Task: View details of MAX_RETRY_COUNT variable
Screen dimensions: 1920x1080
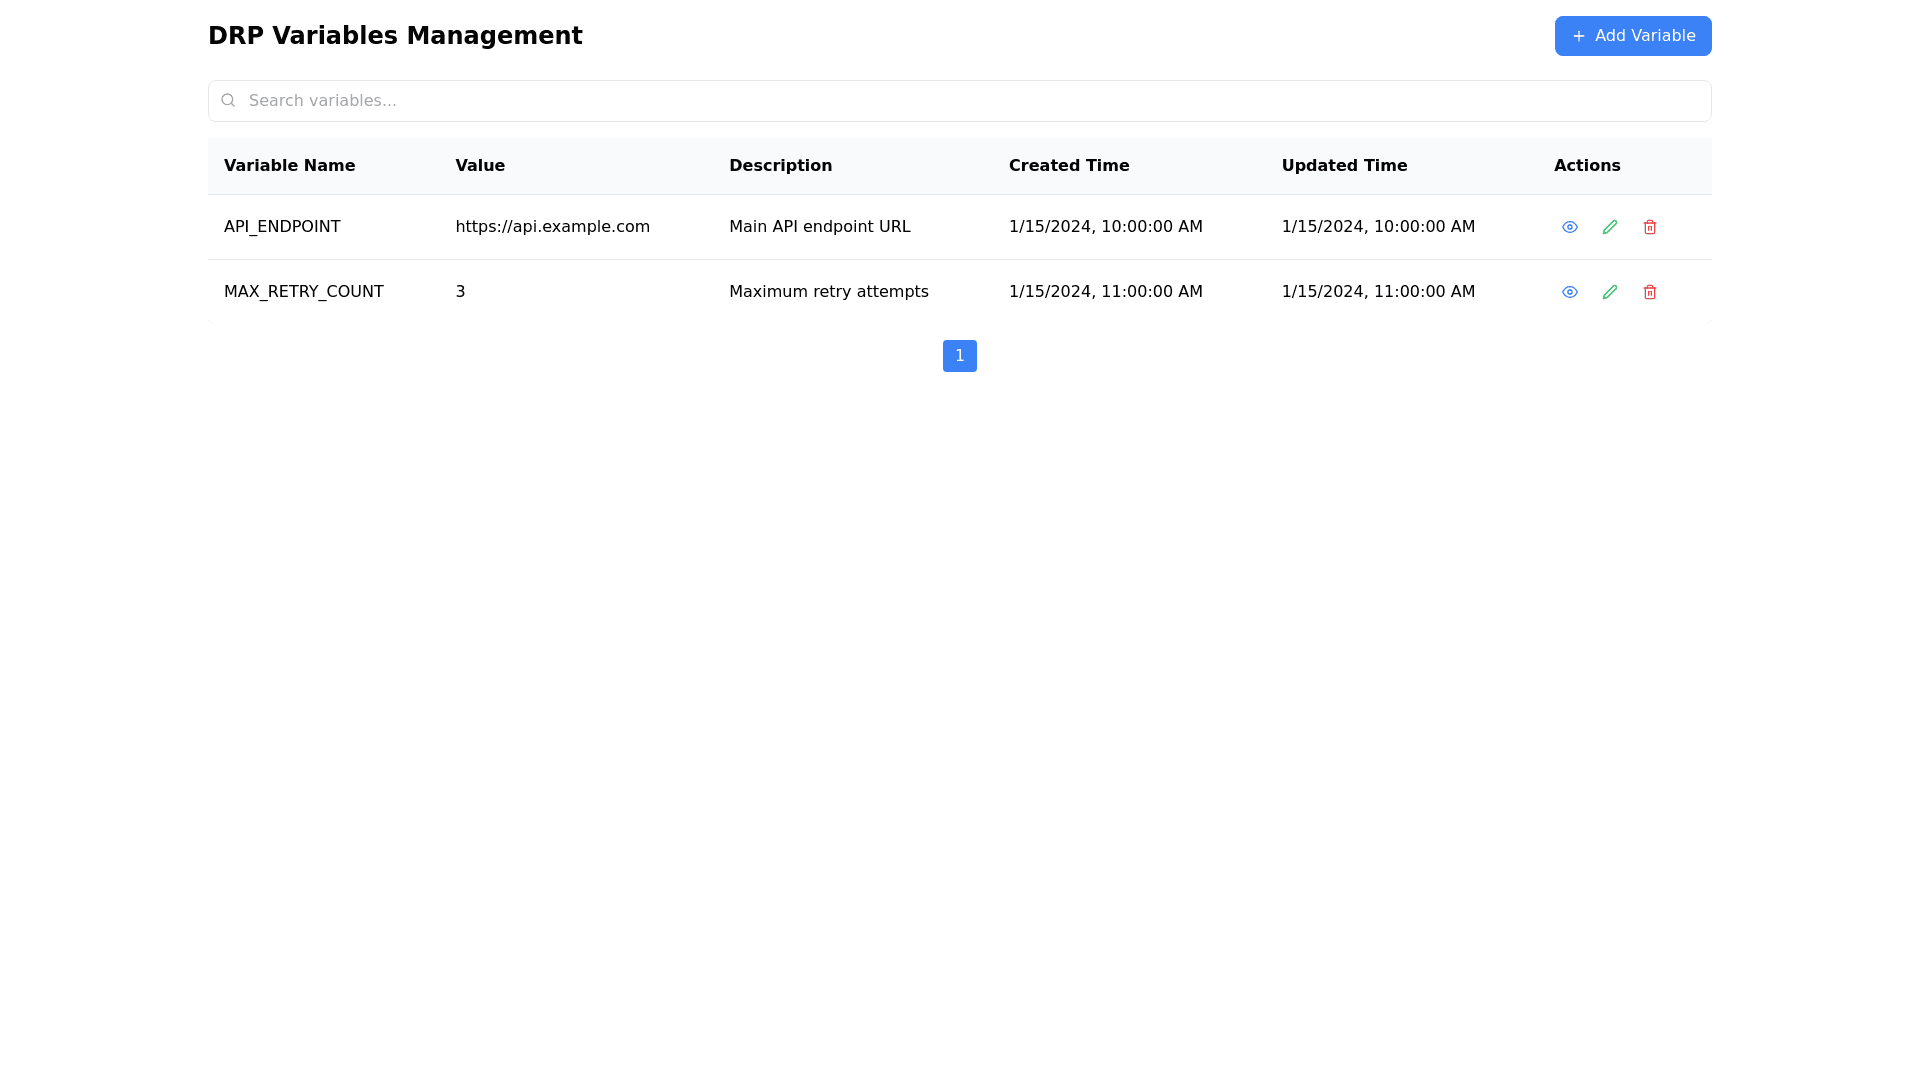Action: coord(1569,292)
